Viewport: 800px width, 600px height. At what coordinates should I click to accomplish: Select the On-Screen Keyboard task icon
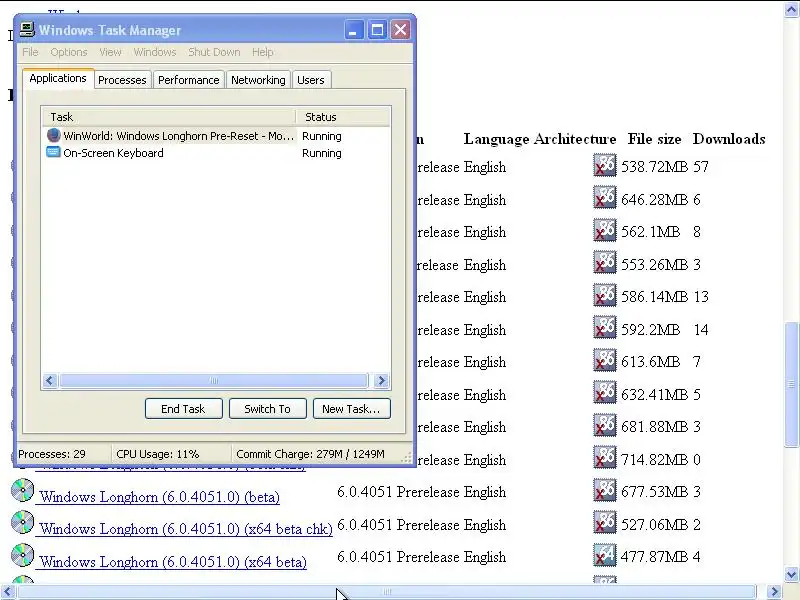point(54,152)
